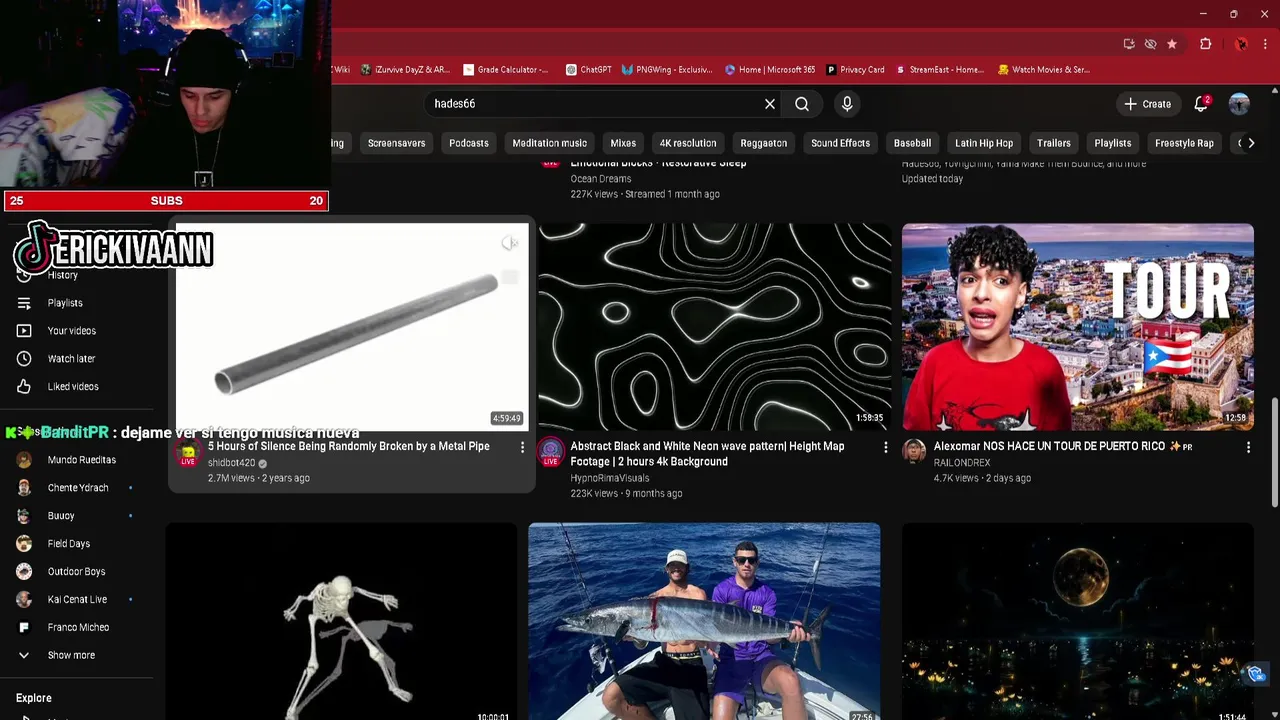This screenshot has width=1280, height=720.
Task: Select the Podcasts filter chip
Action: coord(469,143)
